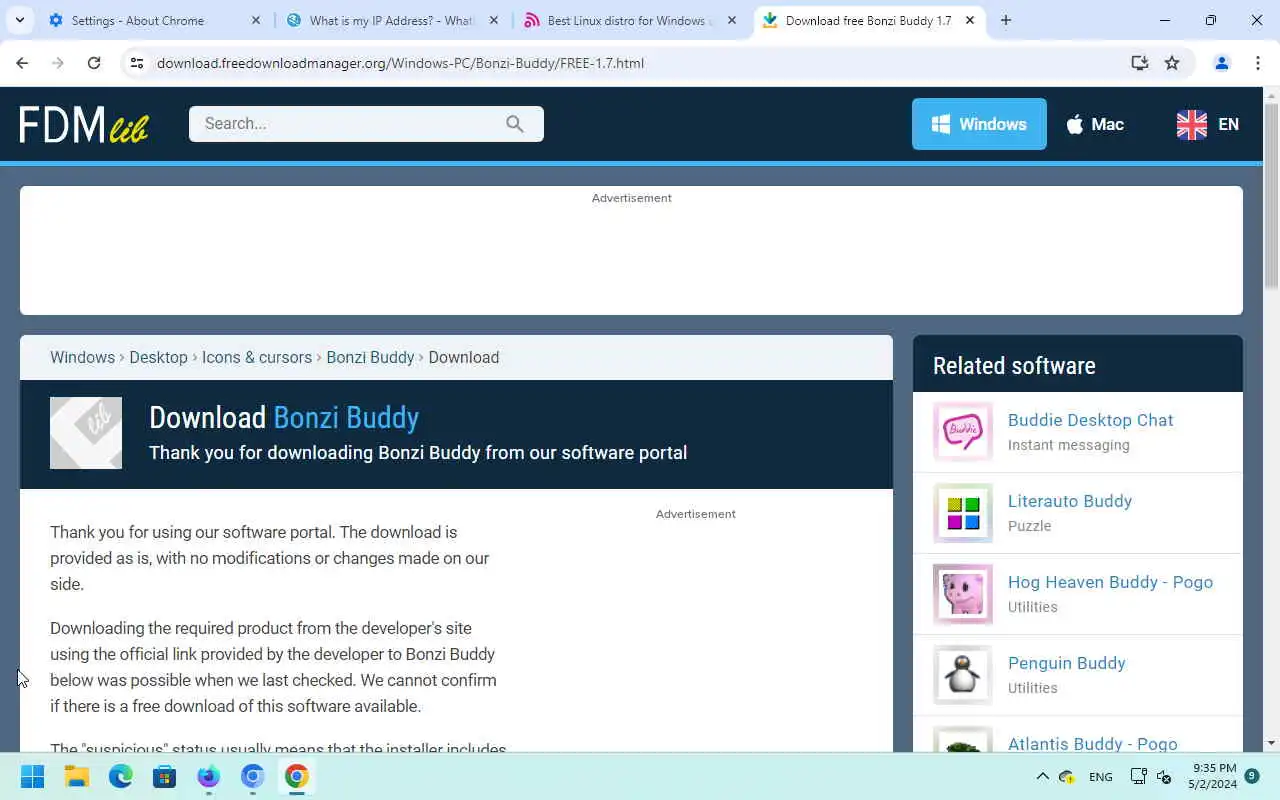Reload the current page

click(x=94, y=63)
